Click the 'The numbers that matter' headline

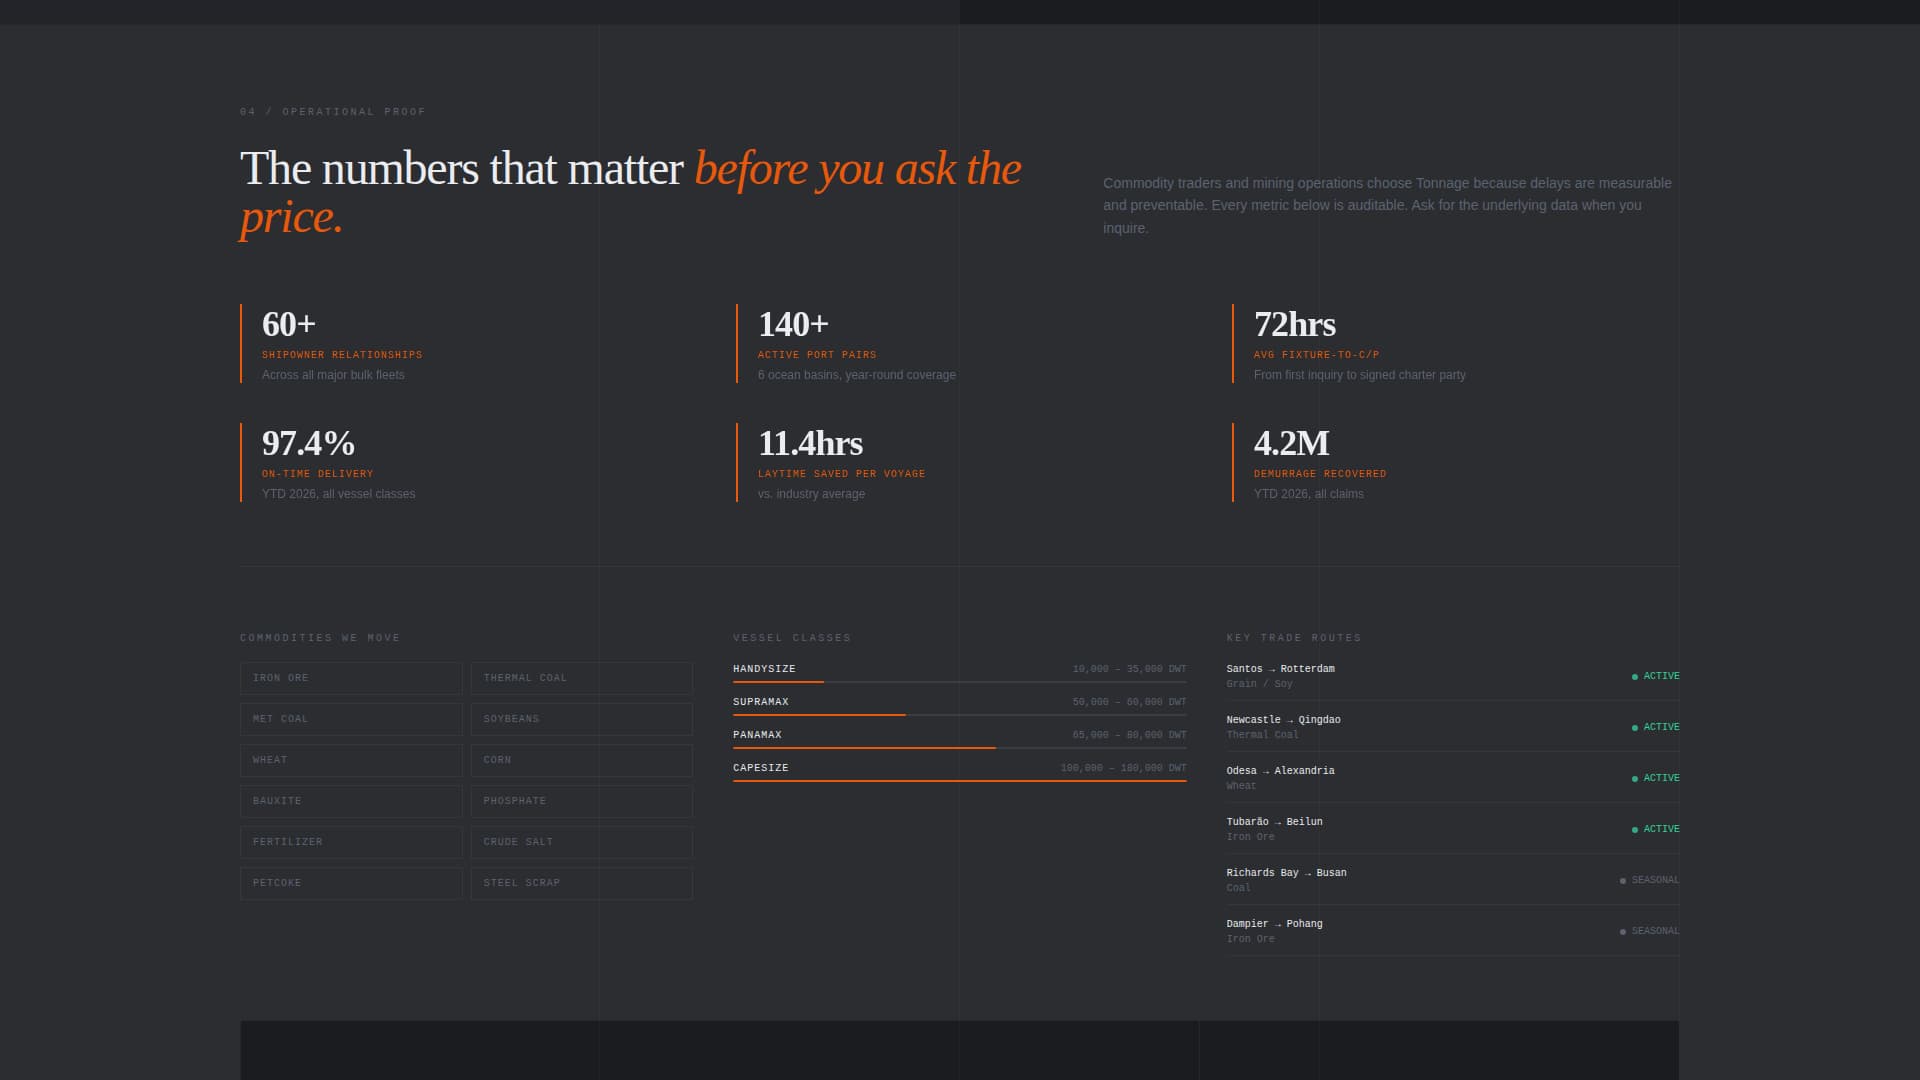point(461,169)
